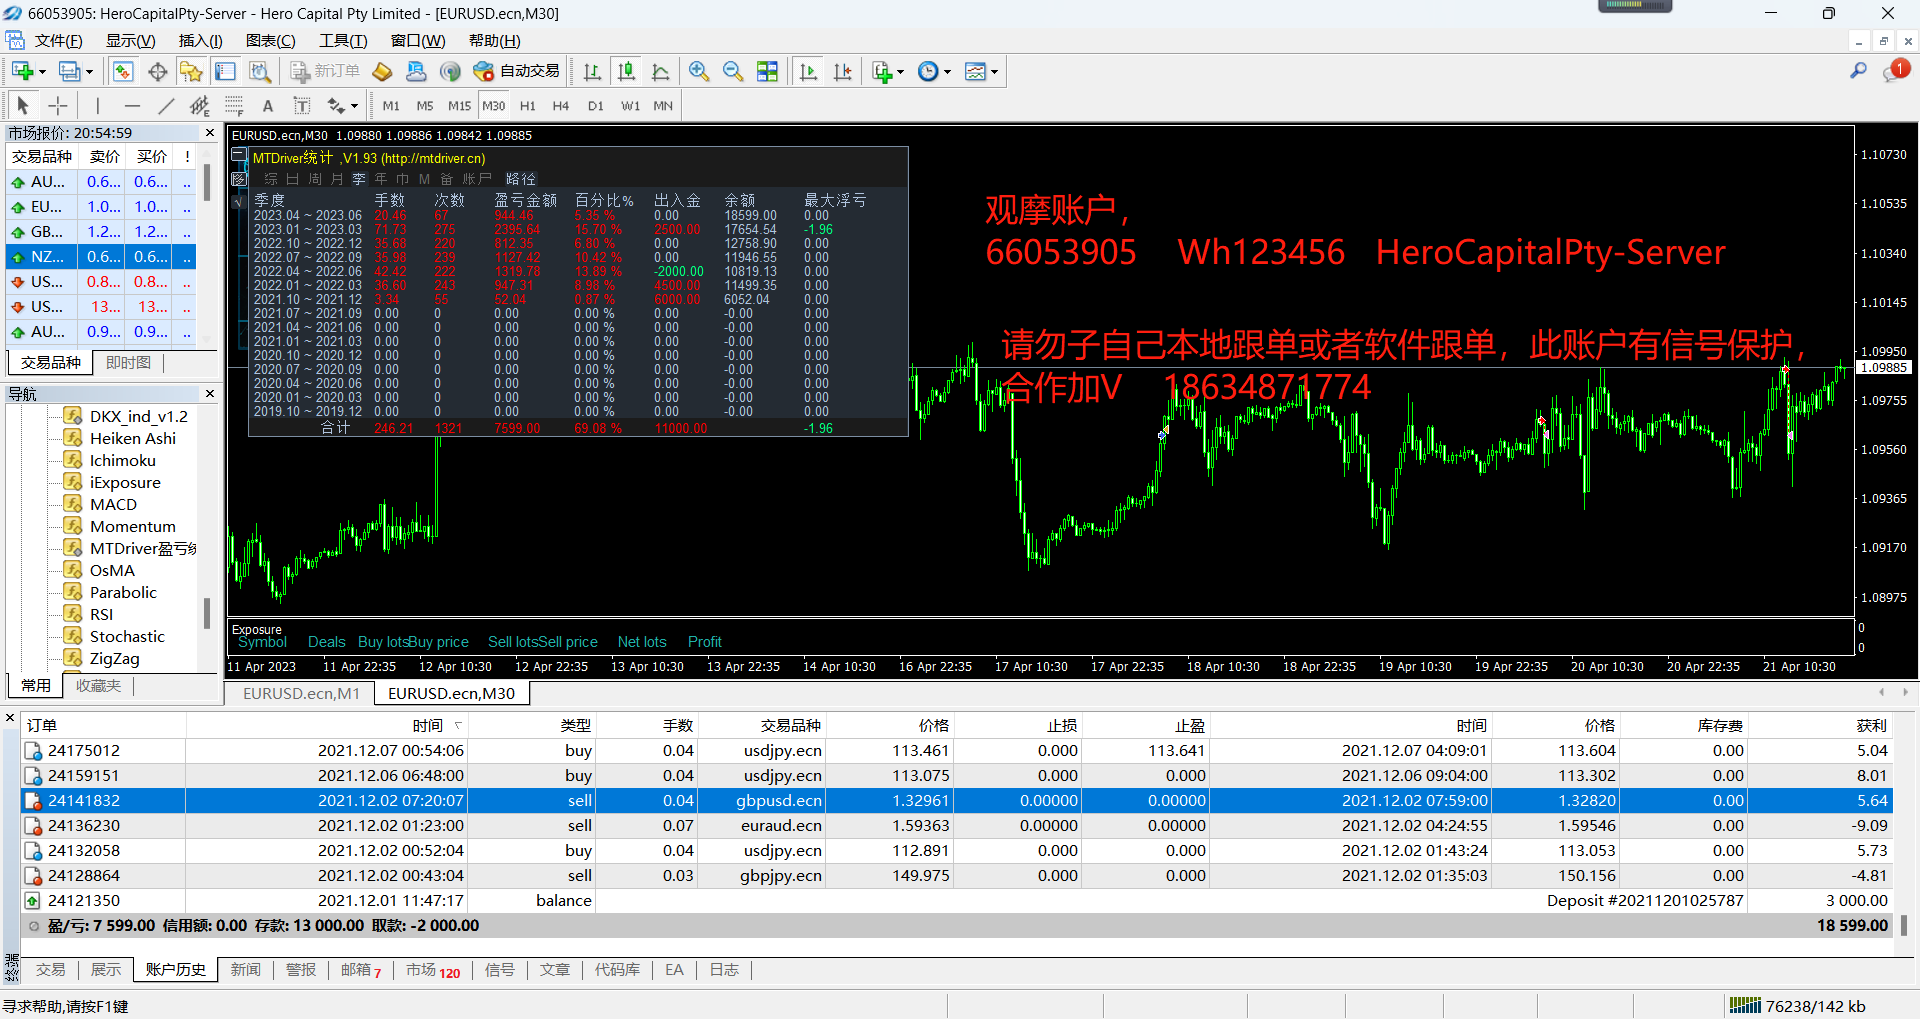Expand the arrows objects dropdown
Viewport: 1920px width, 1019px height.
point(354,106)
